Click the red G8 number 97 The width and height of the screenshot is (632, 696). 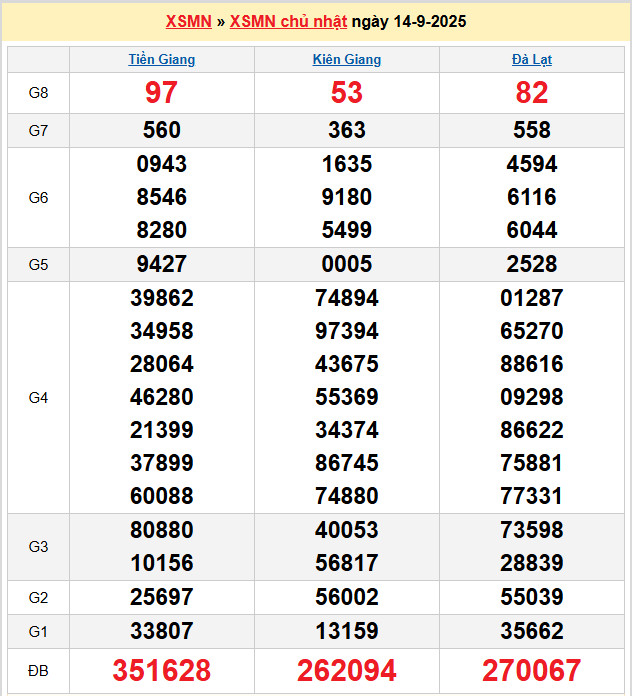tap(162, 93)
